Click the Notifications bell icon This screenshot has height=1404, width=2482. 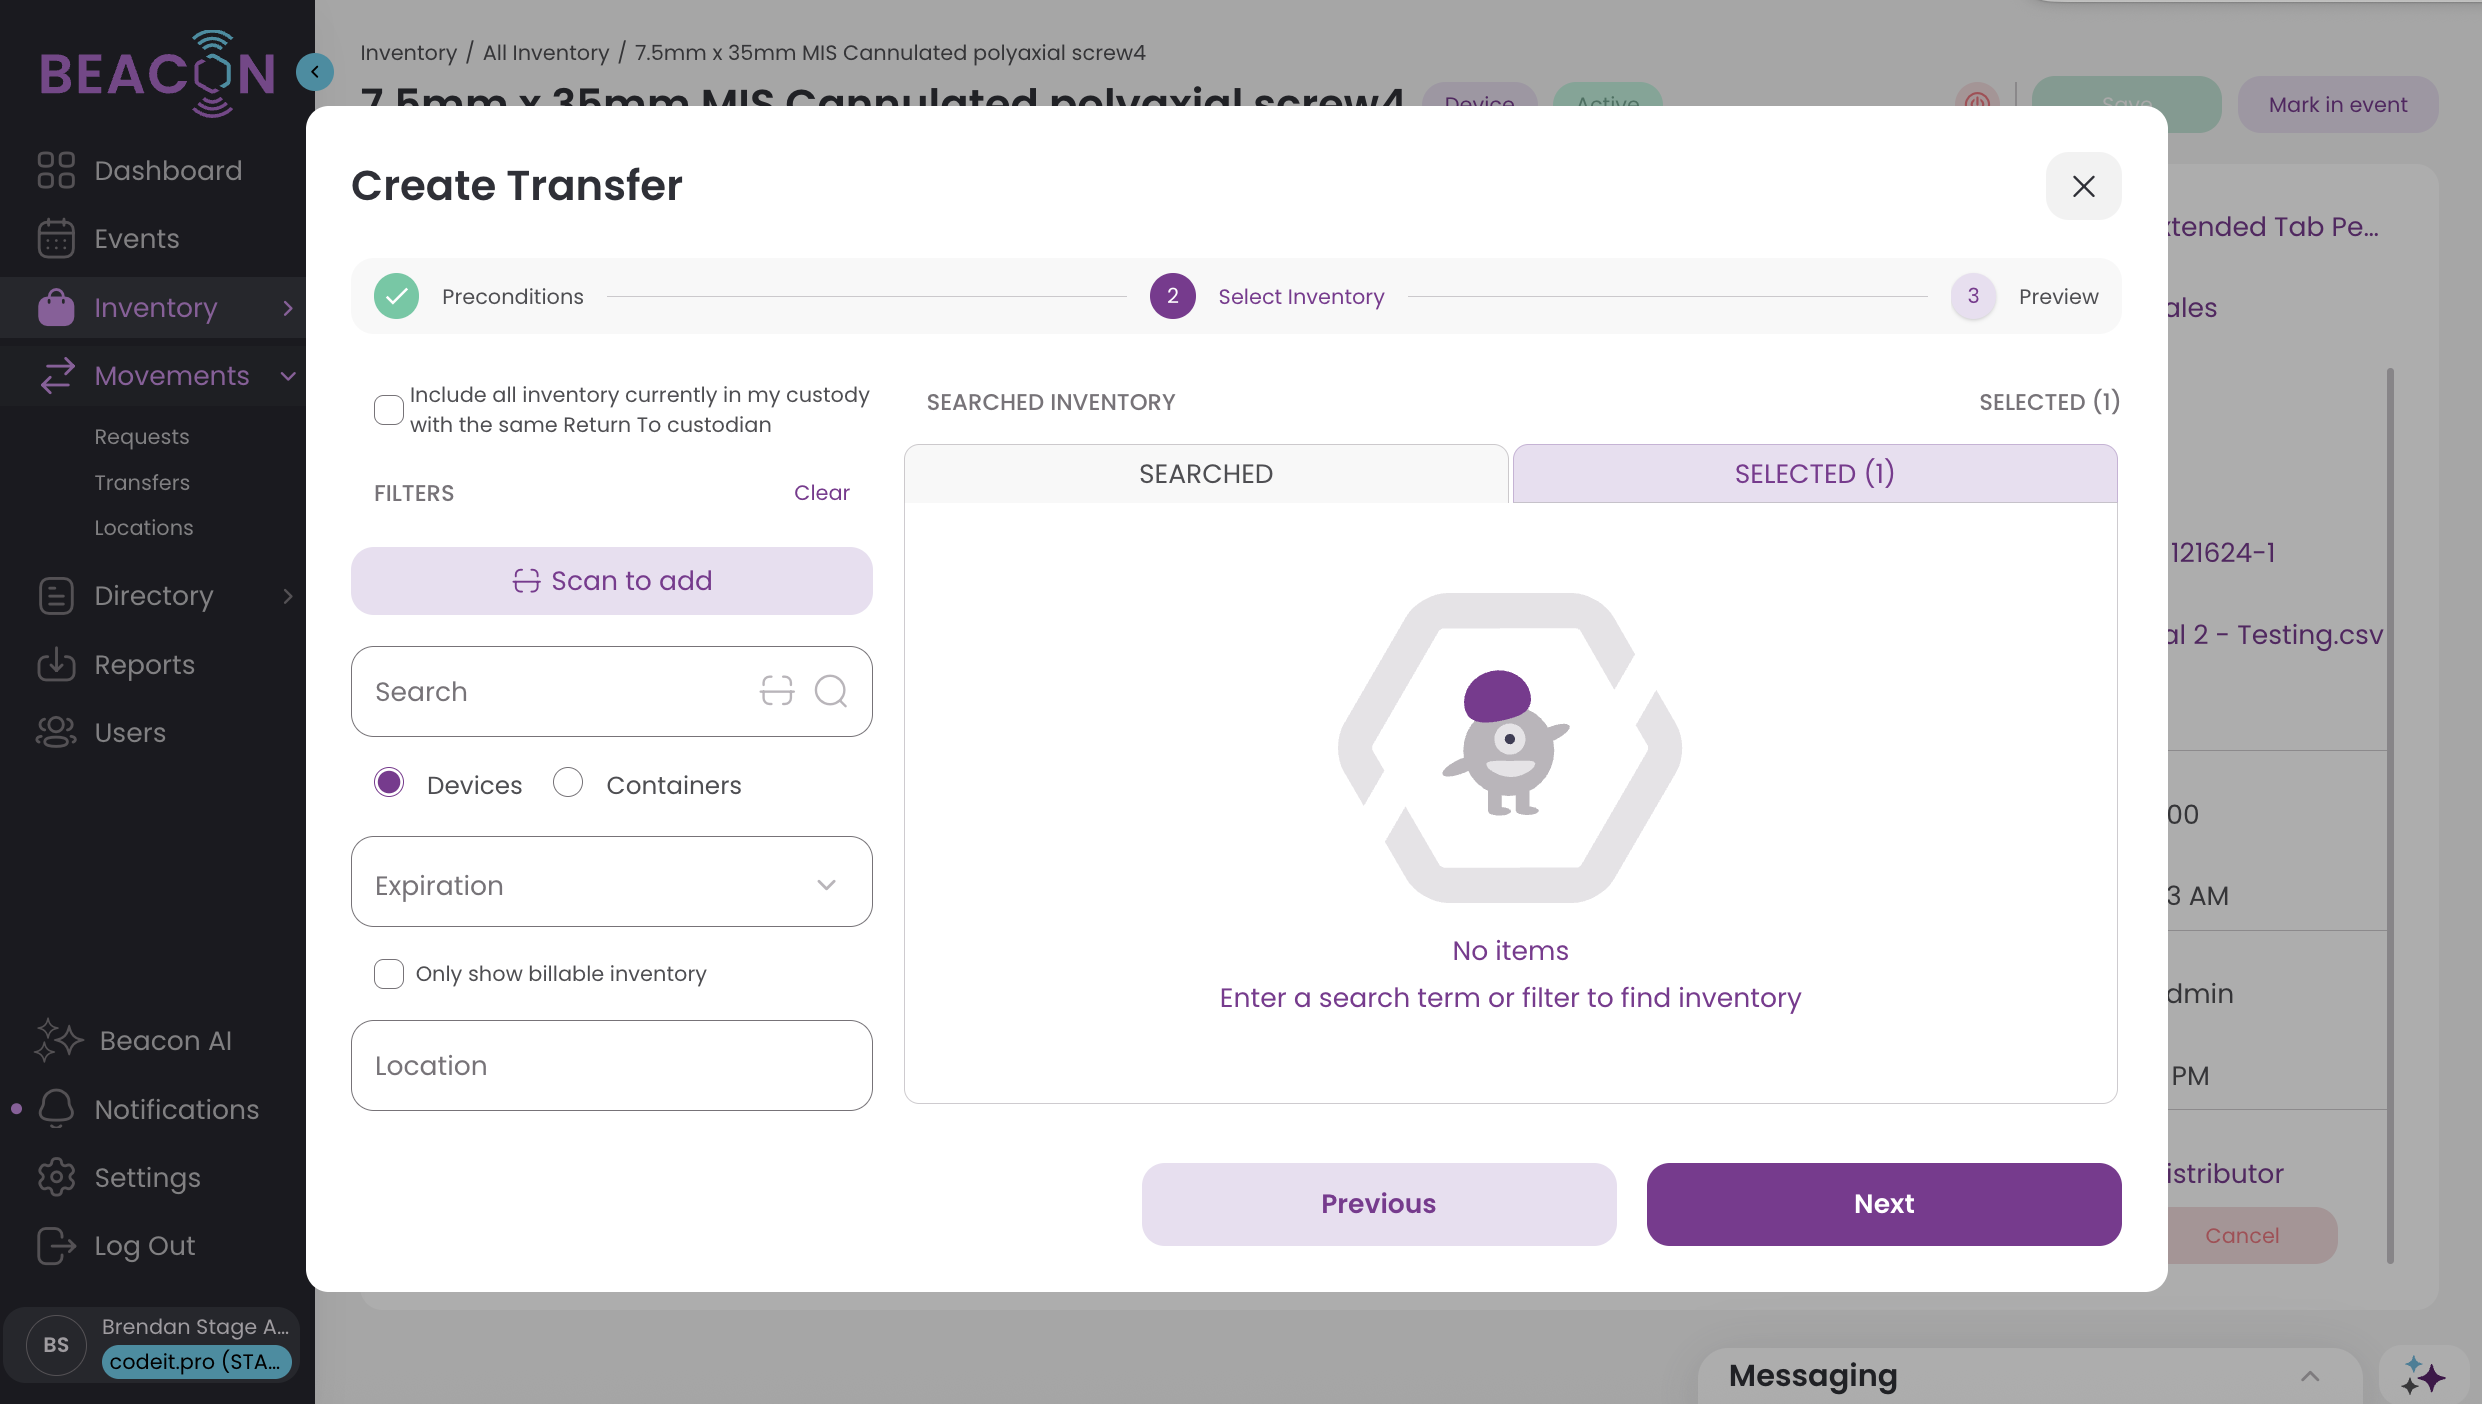coord(56,1109)
